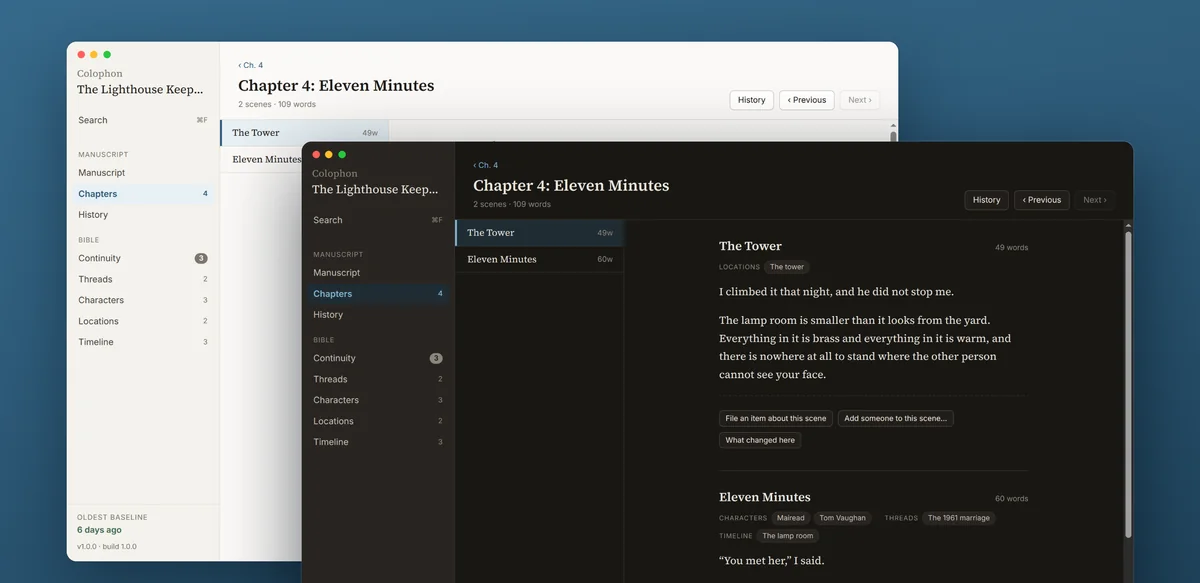Open Locations in the dark window sidebar
1200x583 pixels.
378,421
